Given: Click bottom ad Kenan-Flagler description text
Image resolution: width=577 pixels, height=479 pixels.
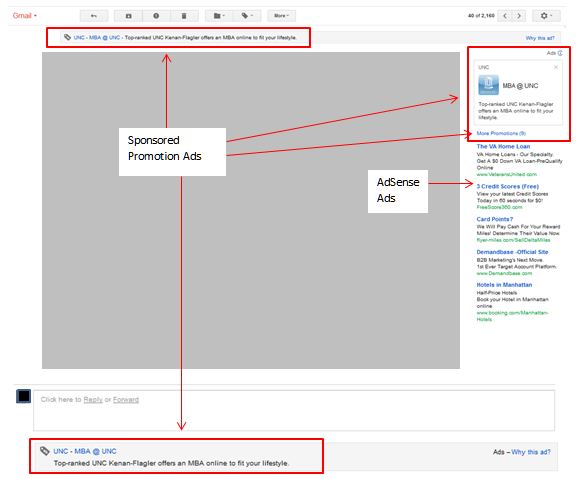Looking at the screenshot, I should (x=171, y=463).
